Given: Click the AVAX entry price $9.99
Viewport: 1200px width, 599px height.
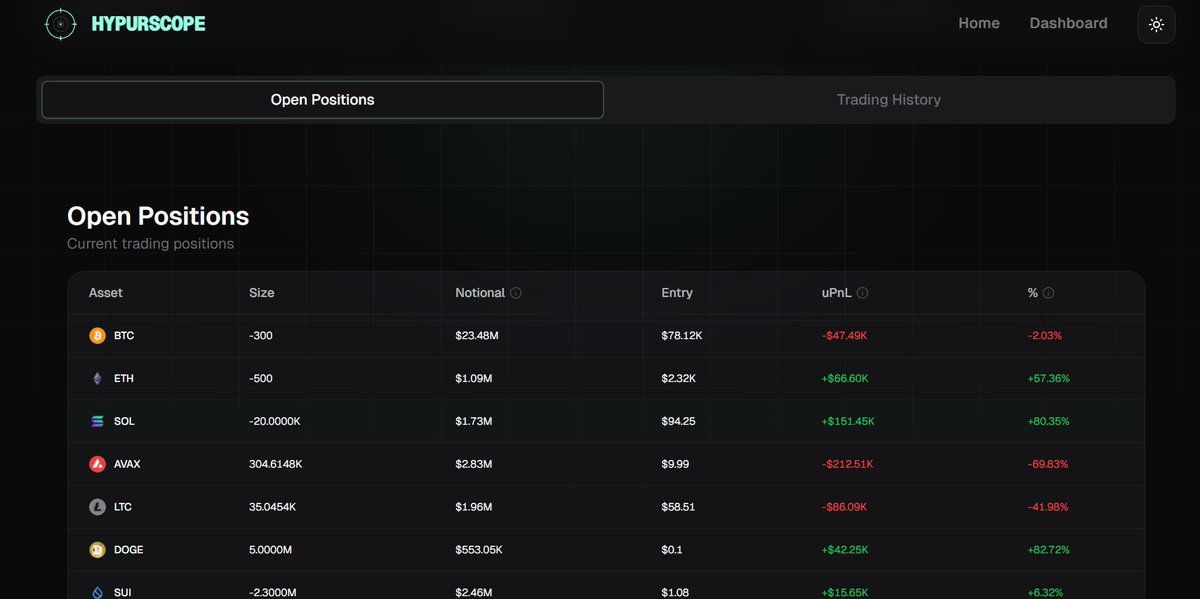Looking at the screenshot, I should [675, 464].
